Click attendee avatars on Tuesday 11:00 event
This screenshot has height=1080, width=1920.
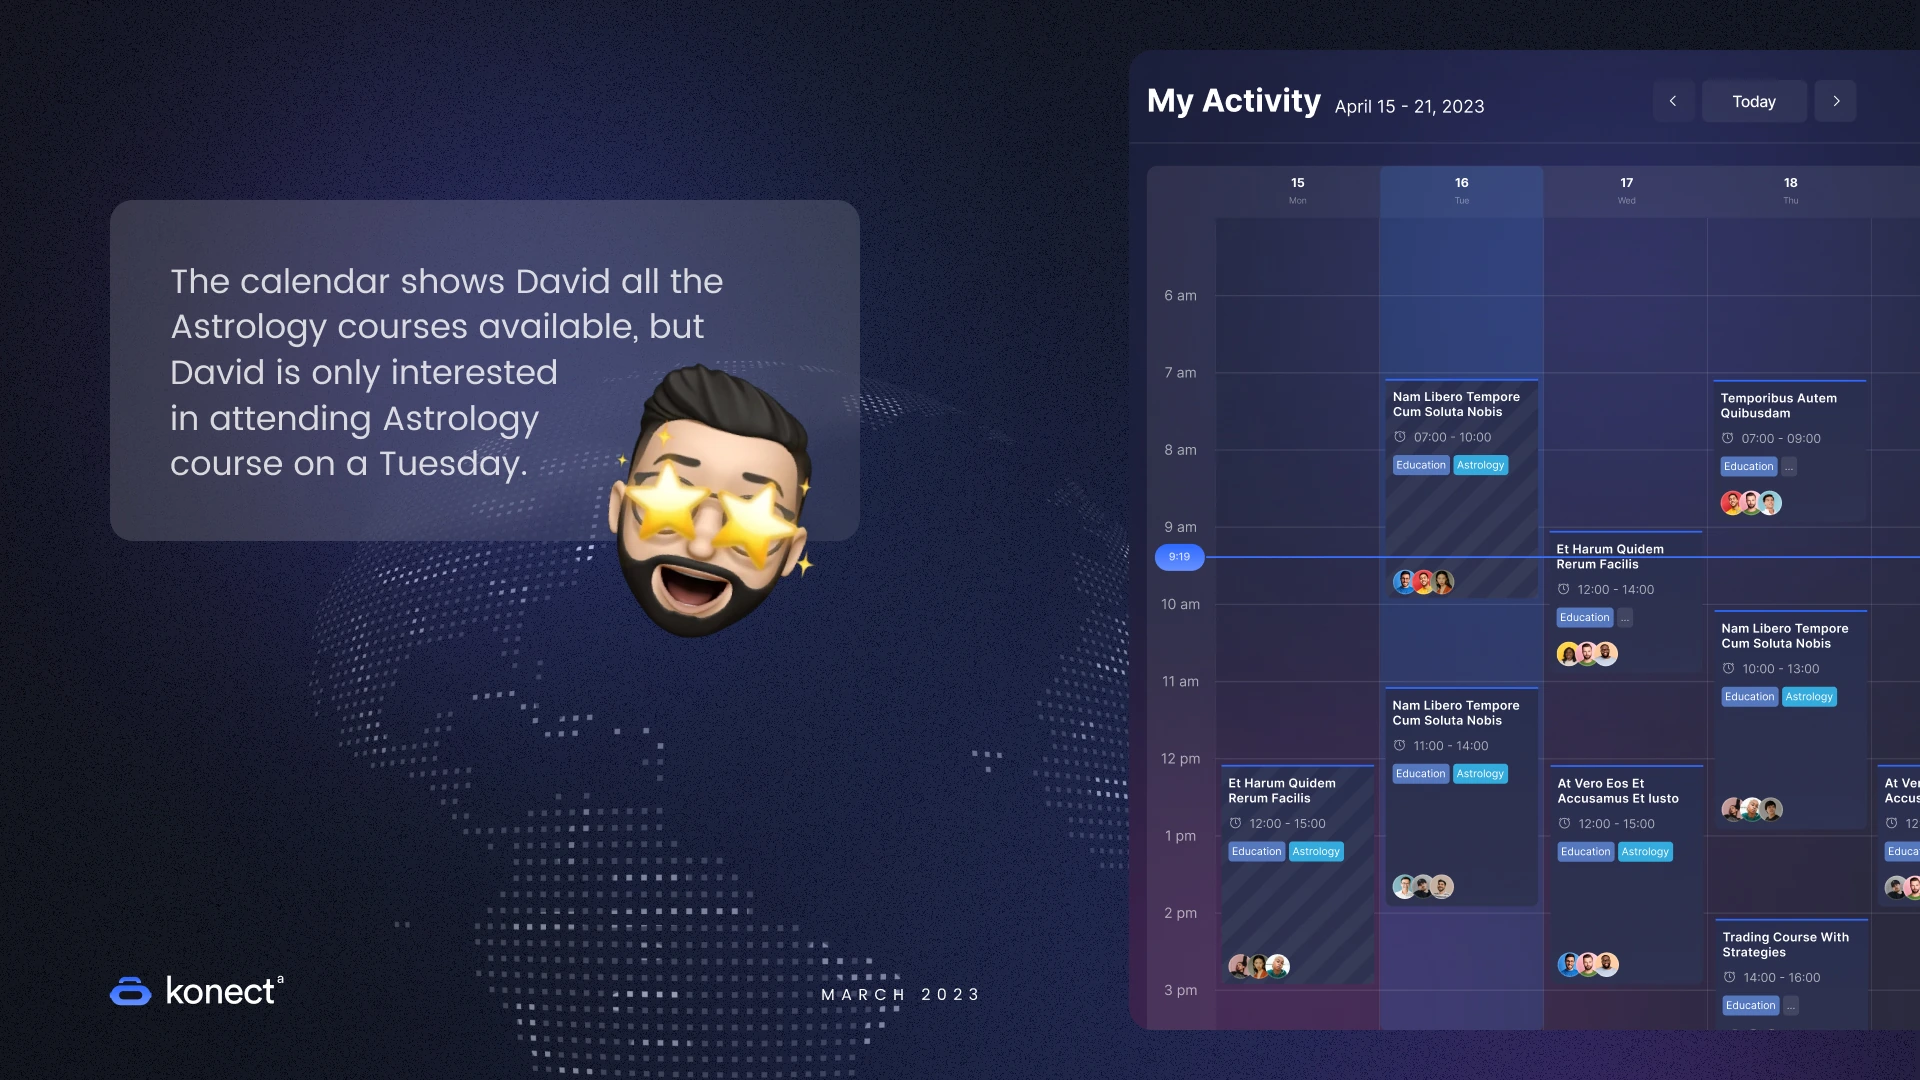[x=1423, y=887]
